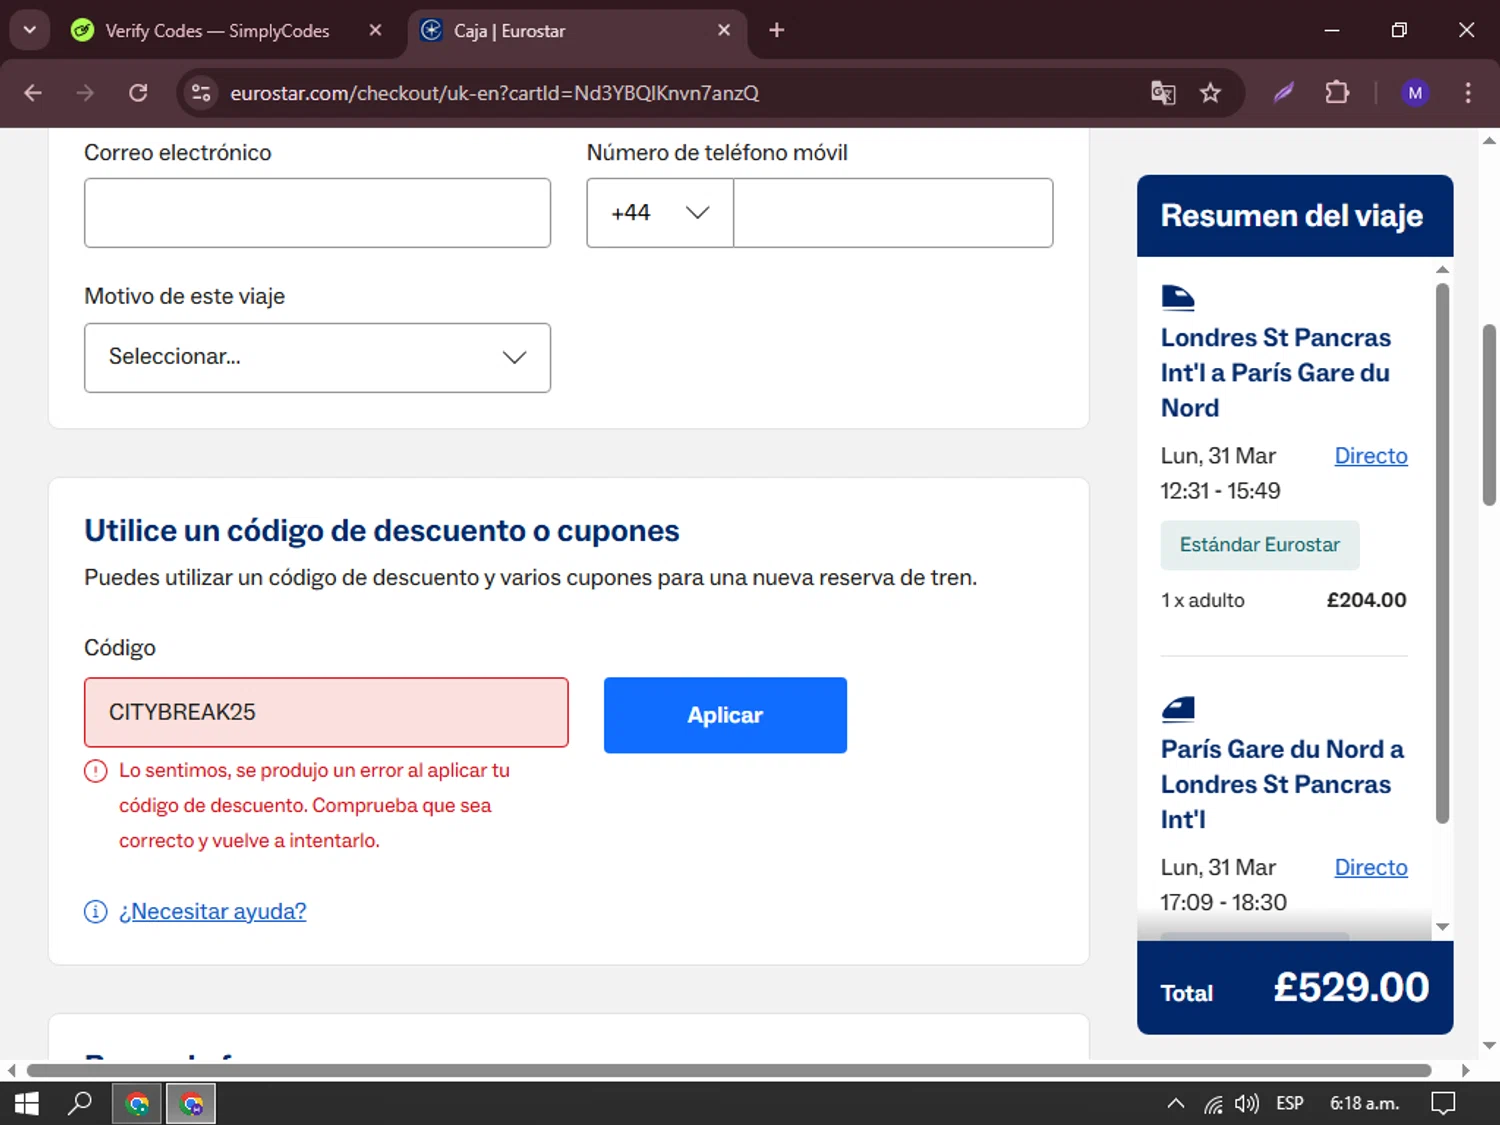Click the first Chrome taskbar icon
Image resolution: width=1500 pixels, height=1125 pixels.
(137, 1104)
